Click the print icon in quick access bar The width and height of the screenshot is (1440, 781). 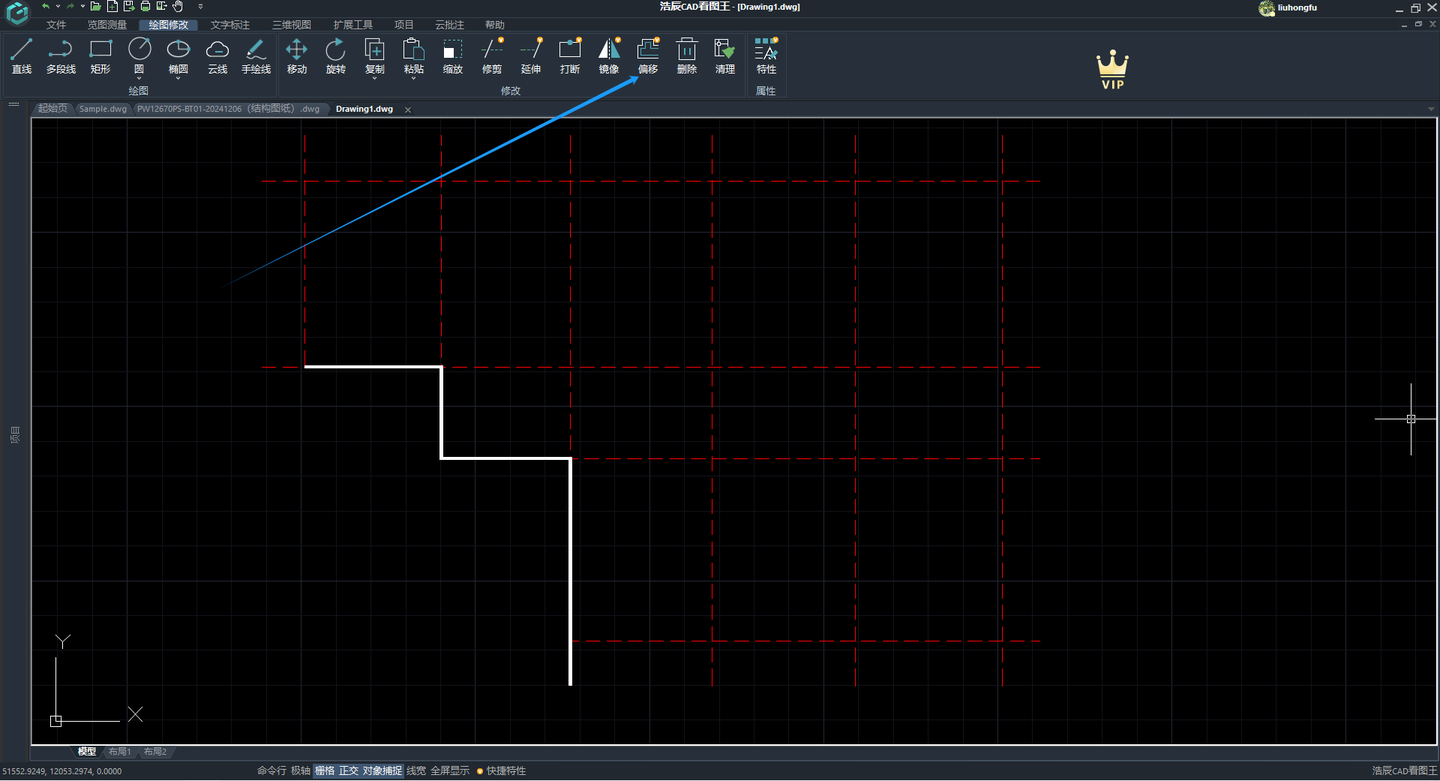145,7
